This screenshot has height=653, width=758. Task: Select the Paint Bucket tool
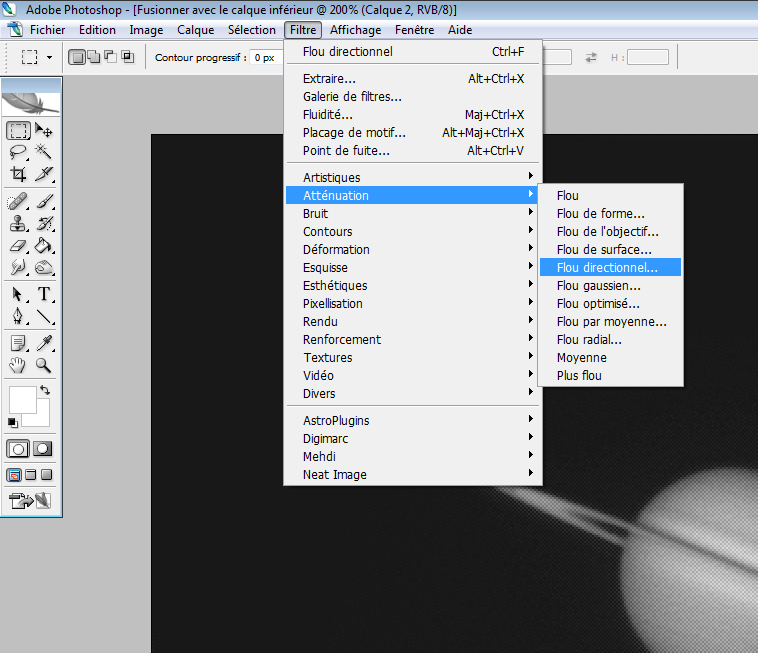tap(44, 246)
